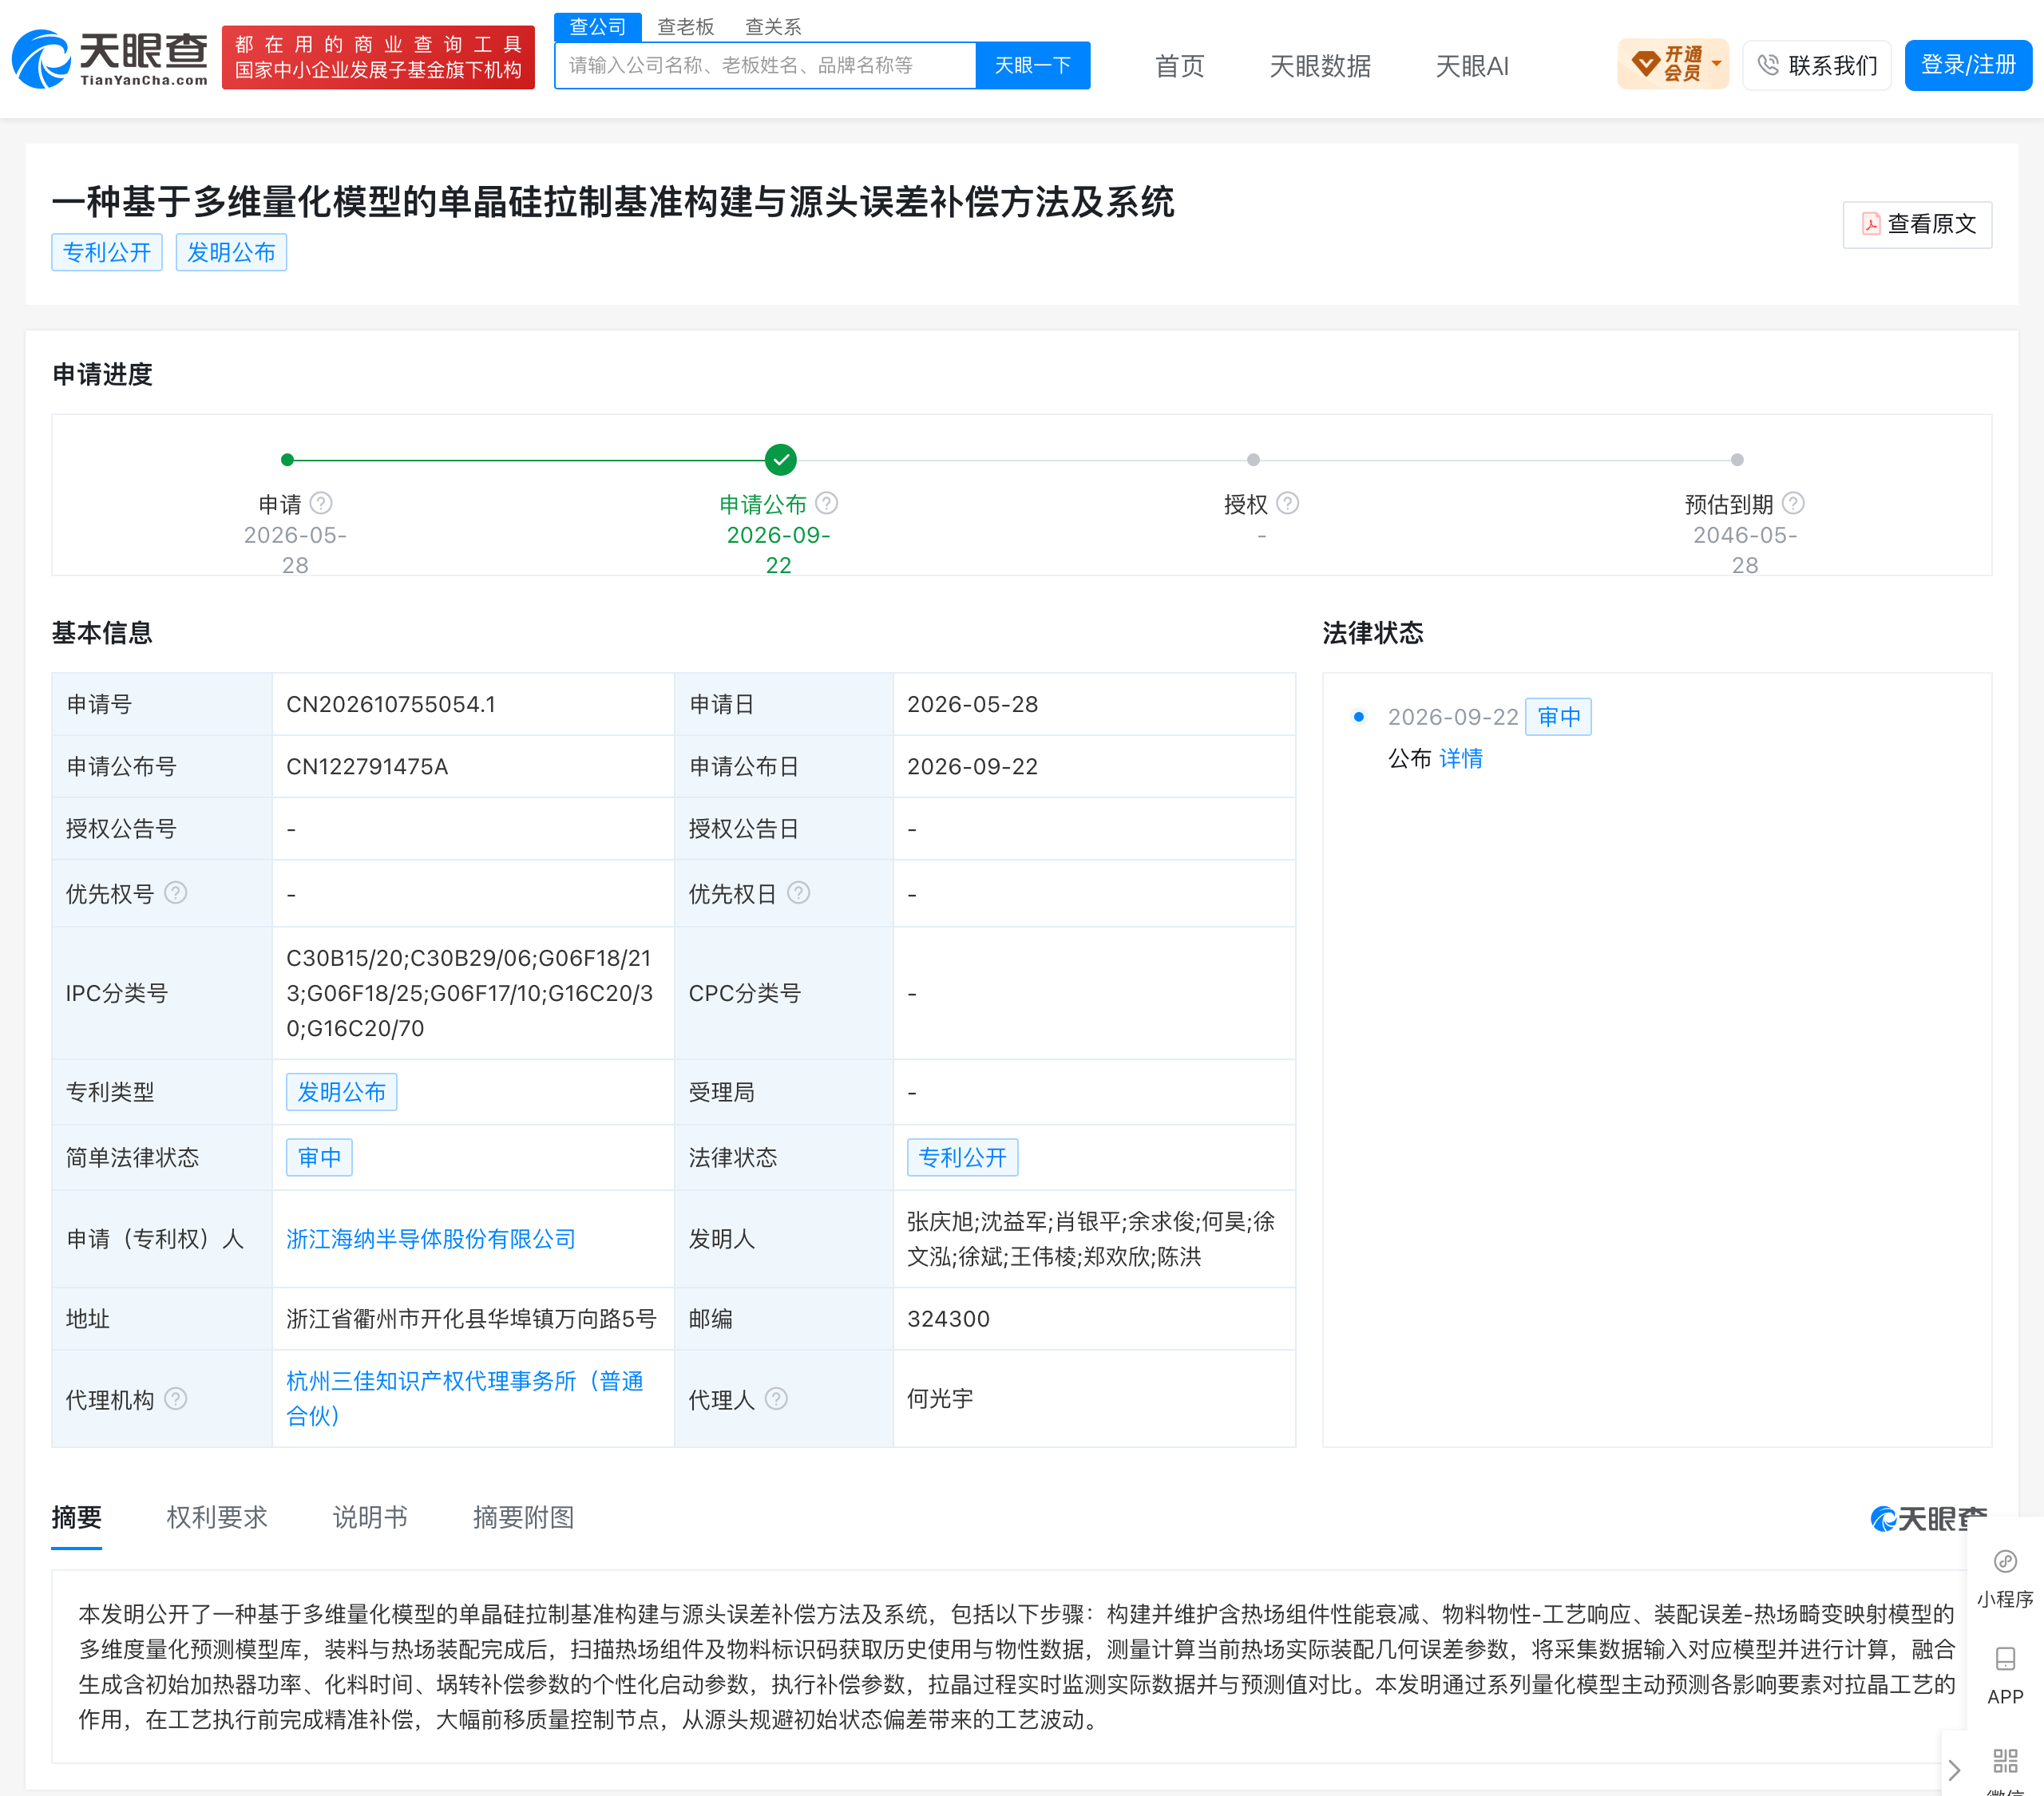Switch to 查关系 search tab
The image size is (2044, 1796).
point(773,26)
